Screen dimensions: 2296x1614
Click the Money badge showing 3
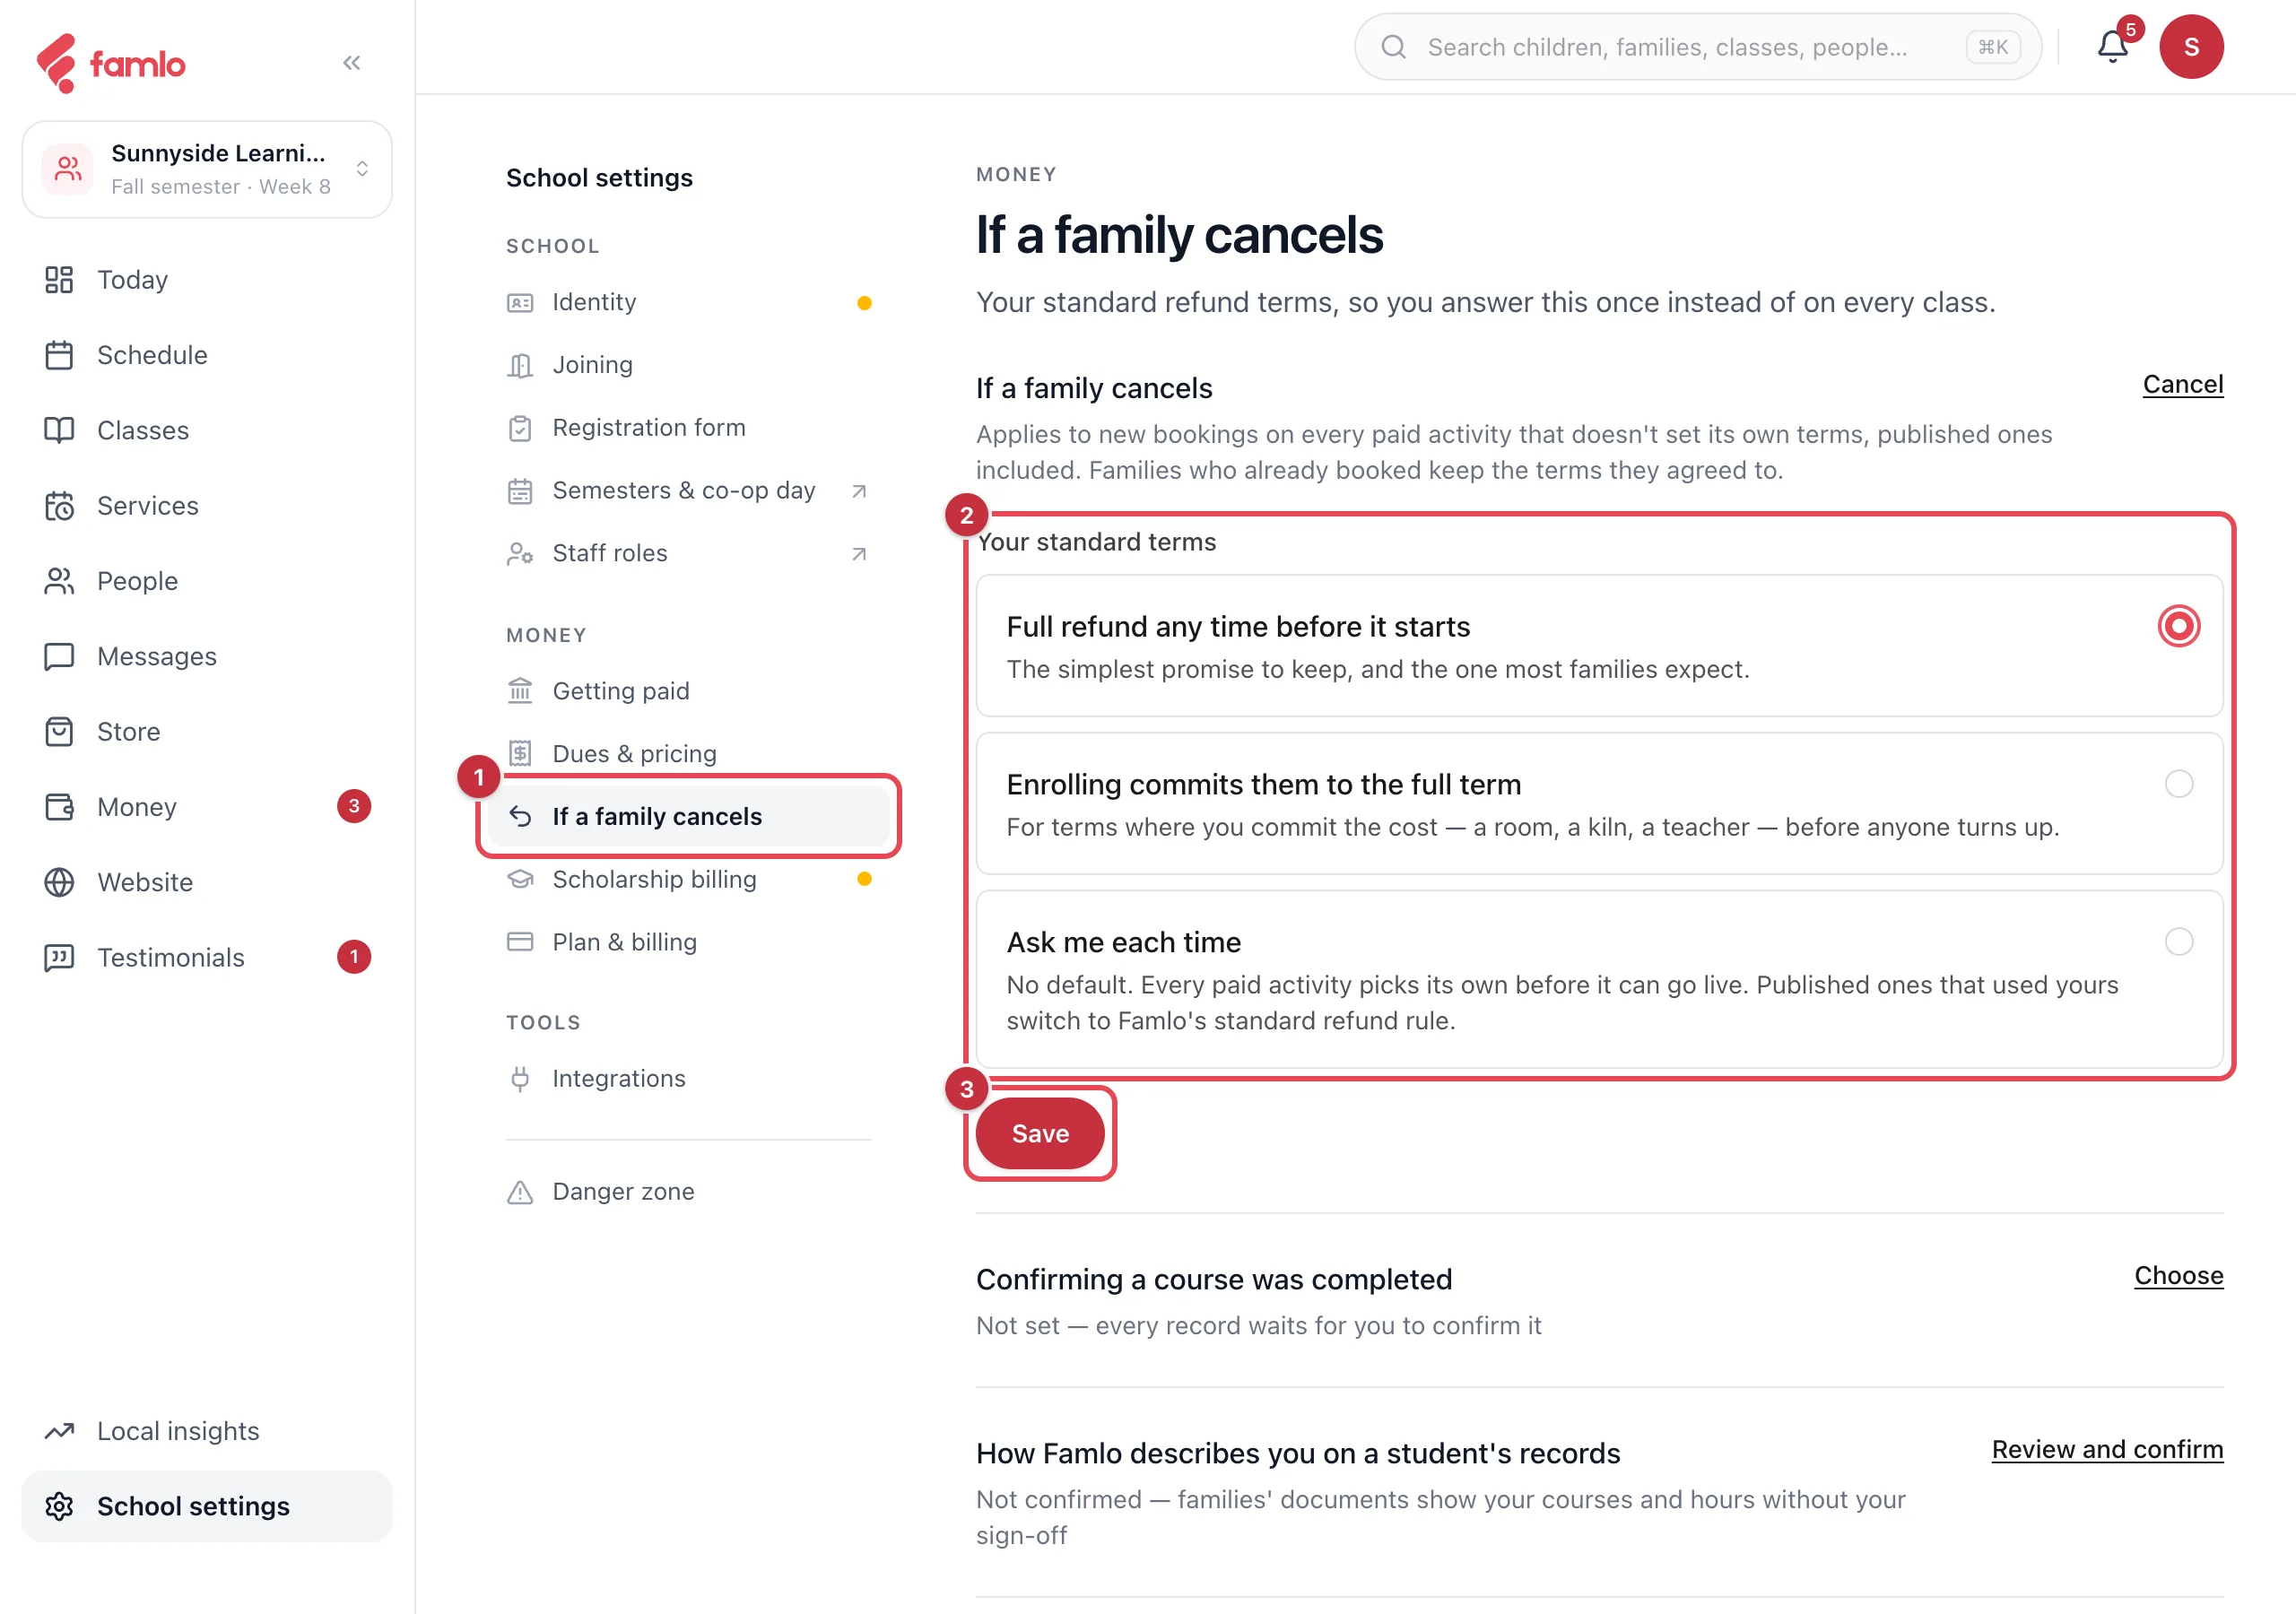(353, 807)
